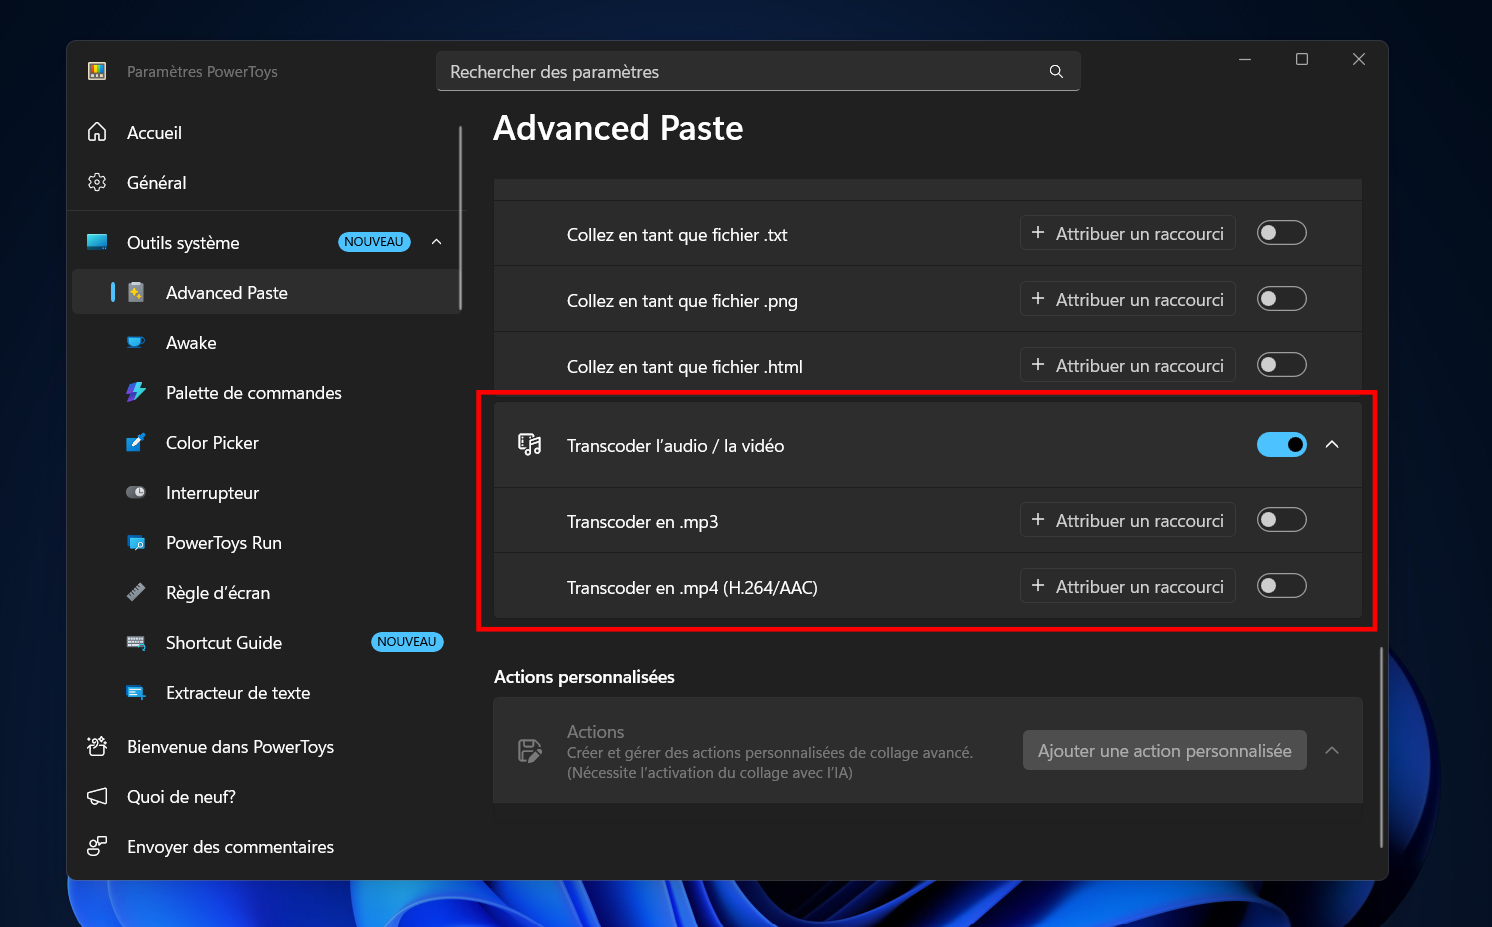
Task: Click the Extracteur de texte icon
Action: pos(136,692)
